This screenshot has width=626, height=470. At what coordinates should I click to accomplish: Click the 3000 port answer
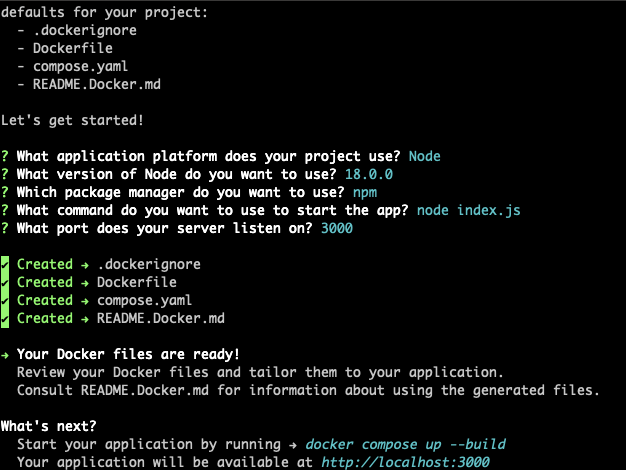(x=337, y=228)
